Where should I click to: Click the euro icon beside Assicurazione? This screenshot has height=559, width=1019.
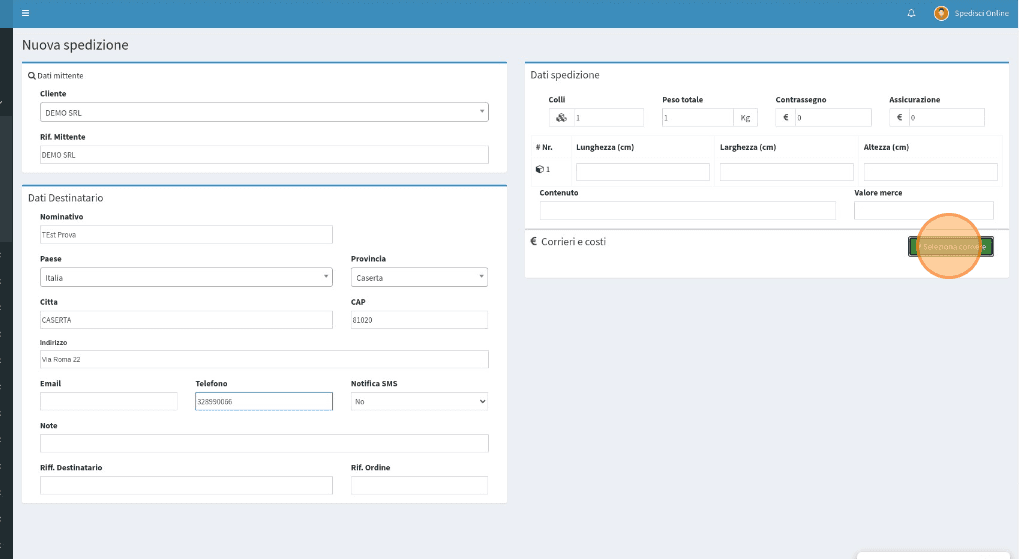point(899,118)
